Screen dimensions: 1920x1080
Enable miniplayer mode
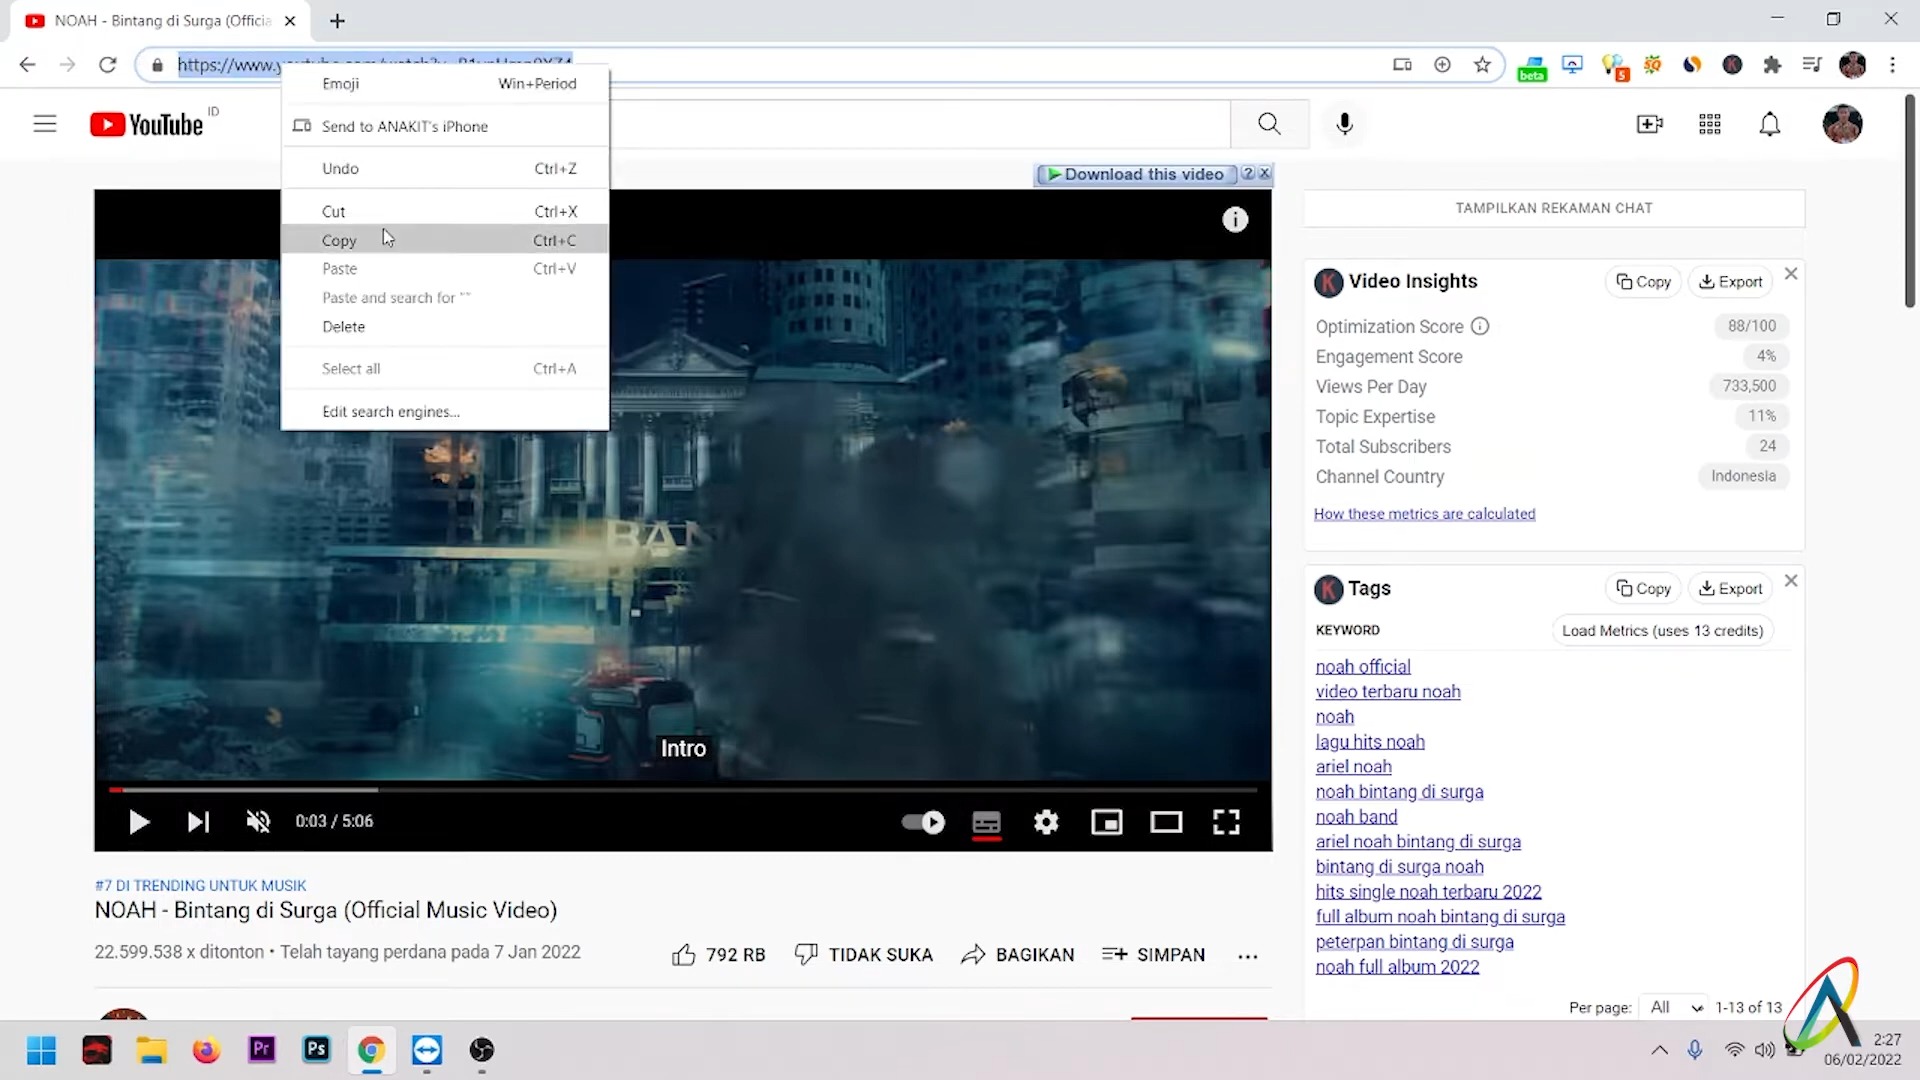(1106, 822)
